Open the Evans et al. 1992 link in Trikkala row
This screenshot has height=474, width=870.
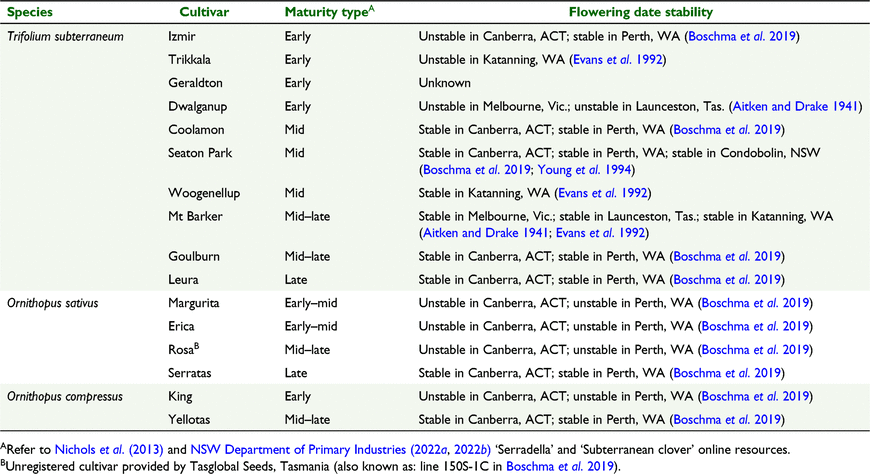coord(618,60)
